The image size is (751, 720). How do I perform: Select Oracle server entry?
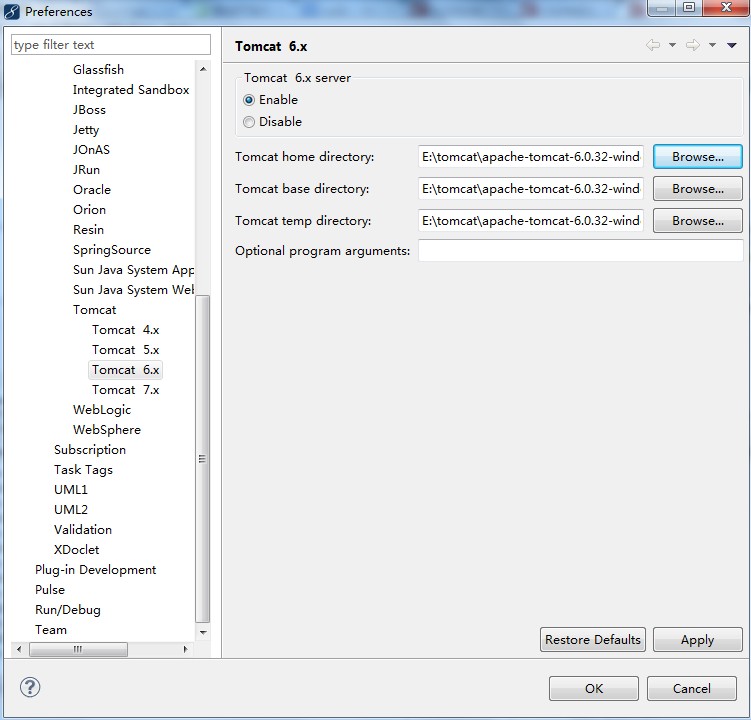point(91,190)
